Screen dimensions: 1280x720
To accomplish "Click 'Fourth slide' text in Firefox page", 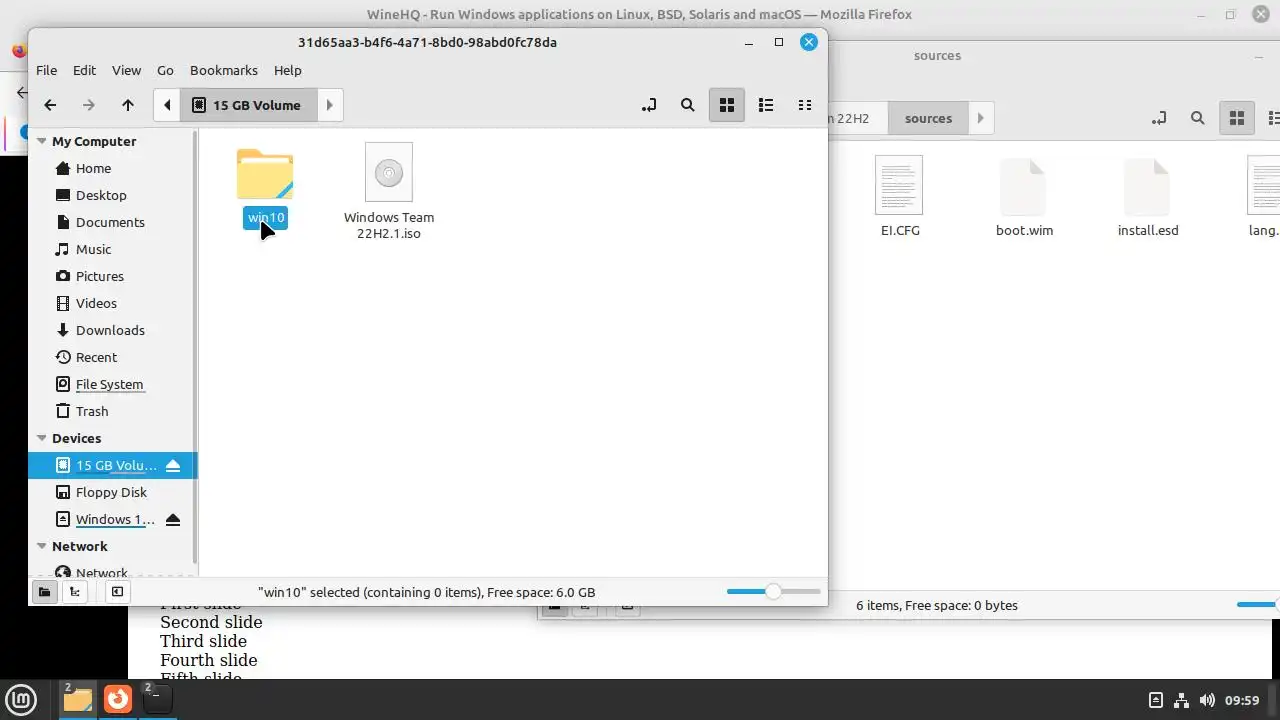I will tap(208, 660).
